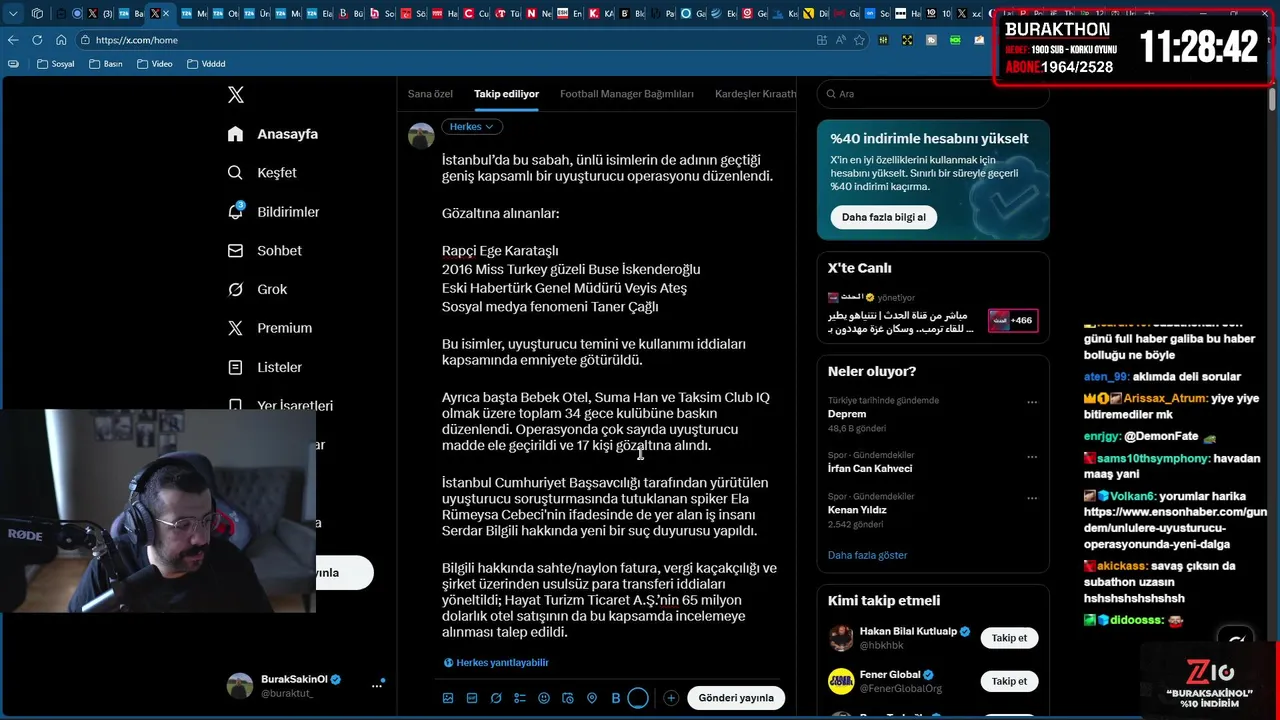
Task: Add a poll to post
Action: coord(520,698)
